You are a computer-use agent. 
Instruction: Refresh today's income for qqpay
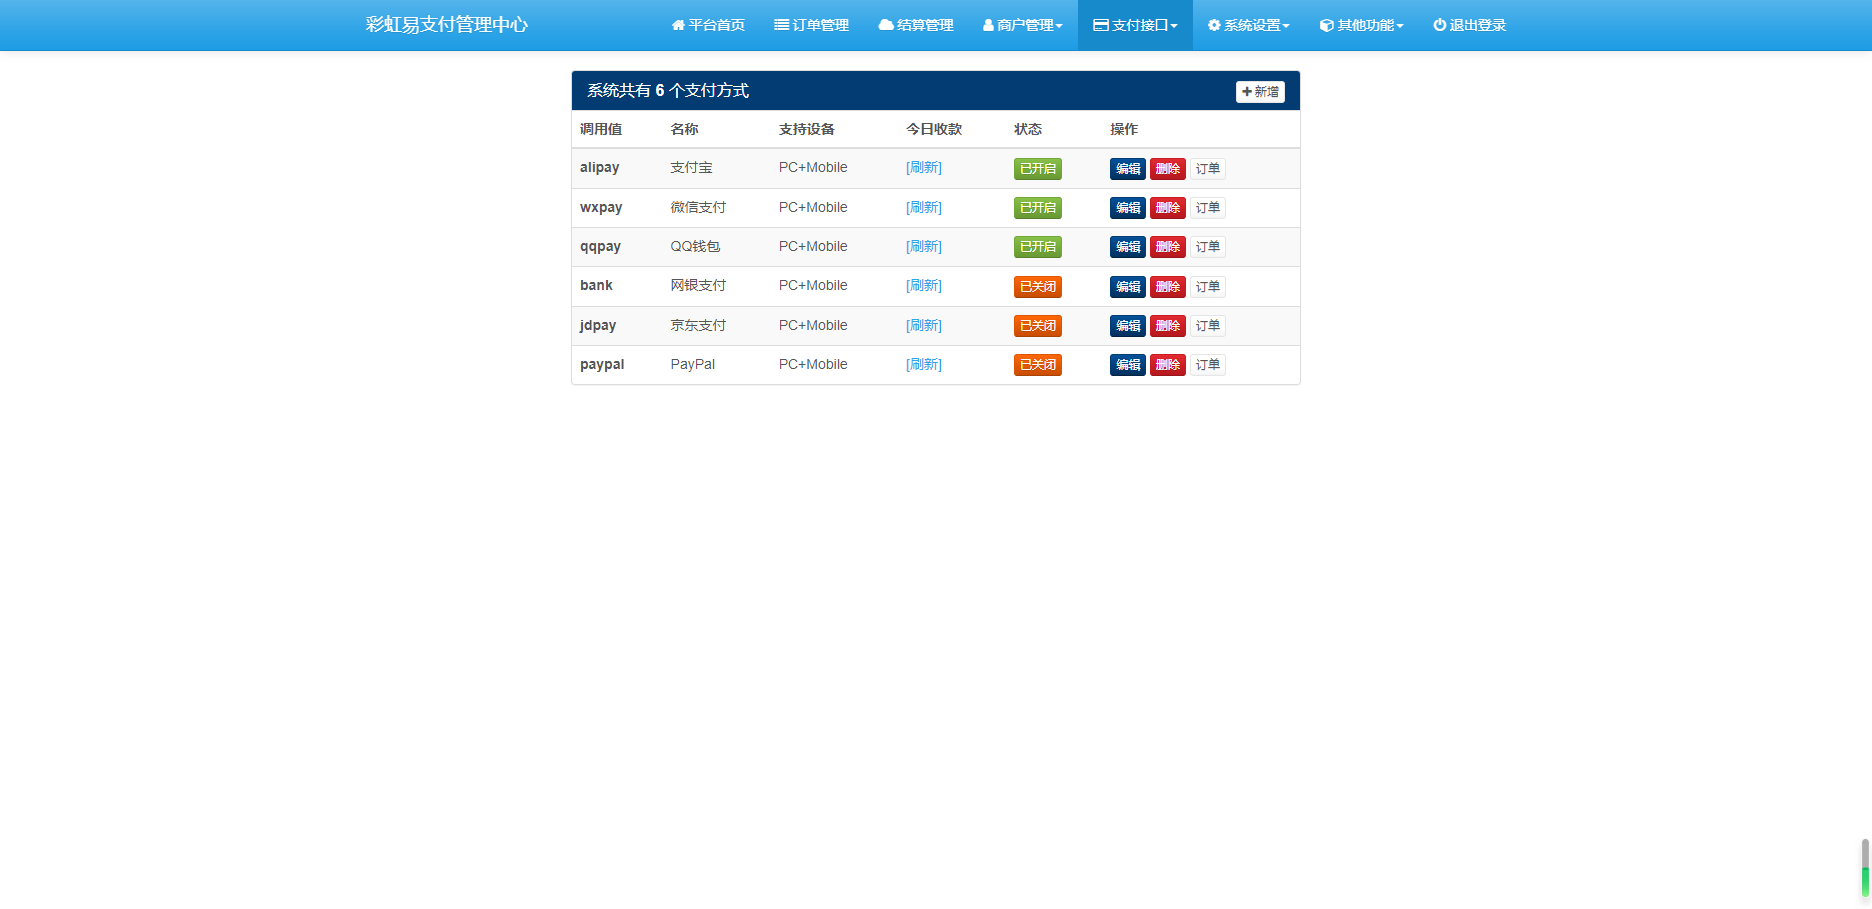923,247
